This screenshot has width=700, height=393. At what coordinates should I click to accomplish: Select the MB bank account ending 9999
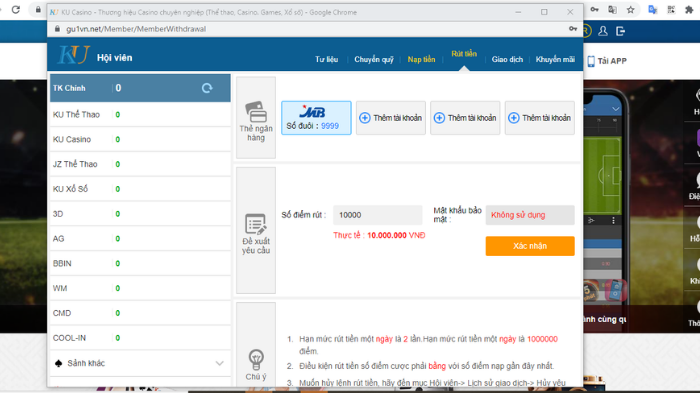pyautogui.click(x=316, y=118)
